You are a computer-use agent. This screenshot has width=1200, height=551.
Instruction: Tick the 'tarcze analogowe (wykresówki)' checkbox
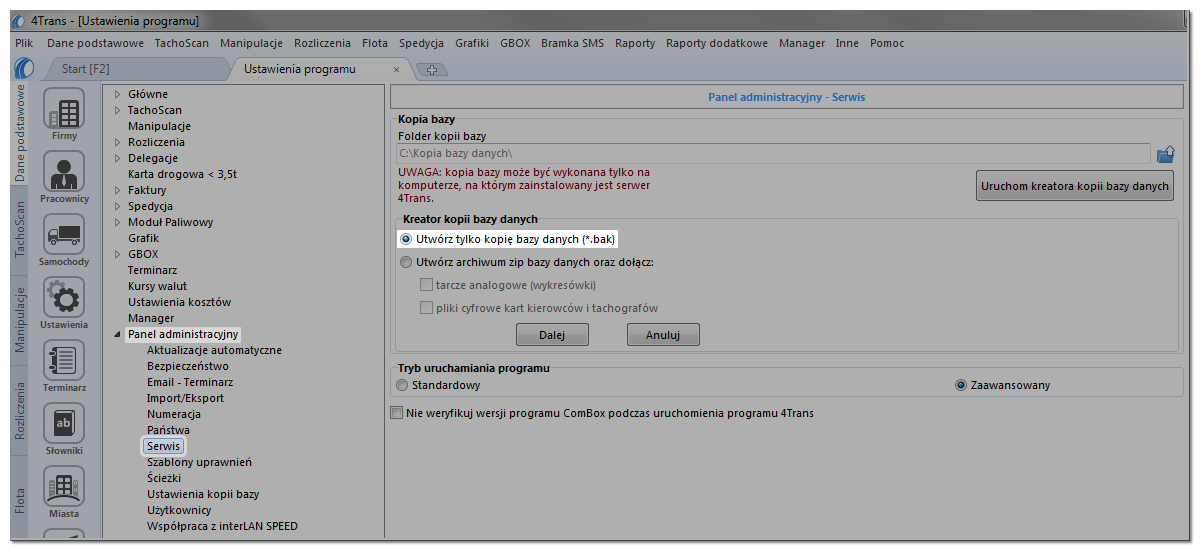(427, 285)
